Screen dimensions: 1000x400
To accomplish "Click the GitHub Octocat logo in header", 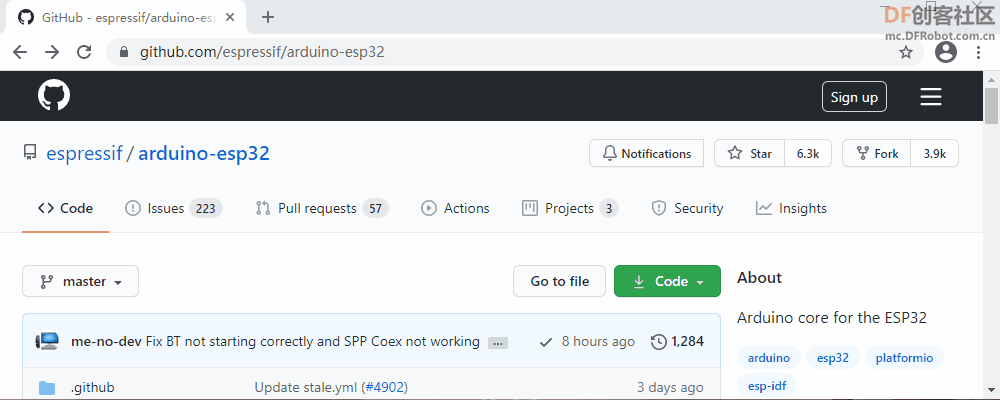I will (x=54, y=96).
